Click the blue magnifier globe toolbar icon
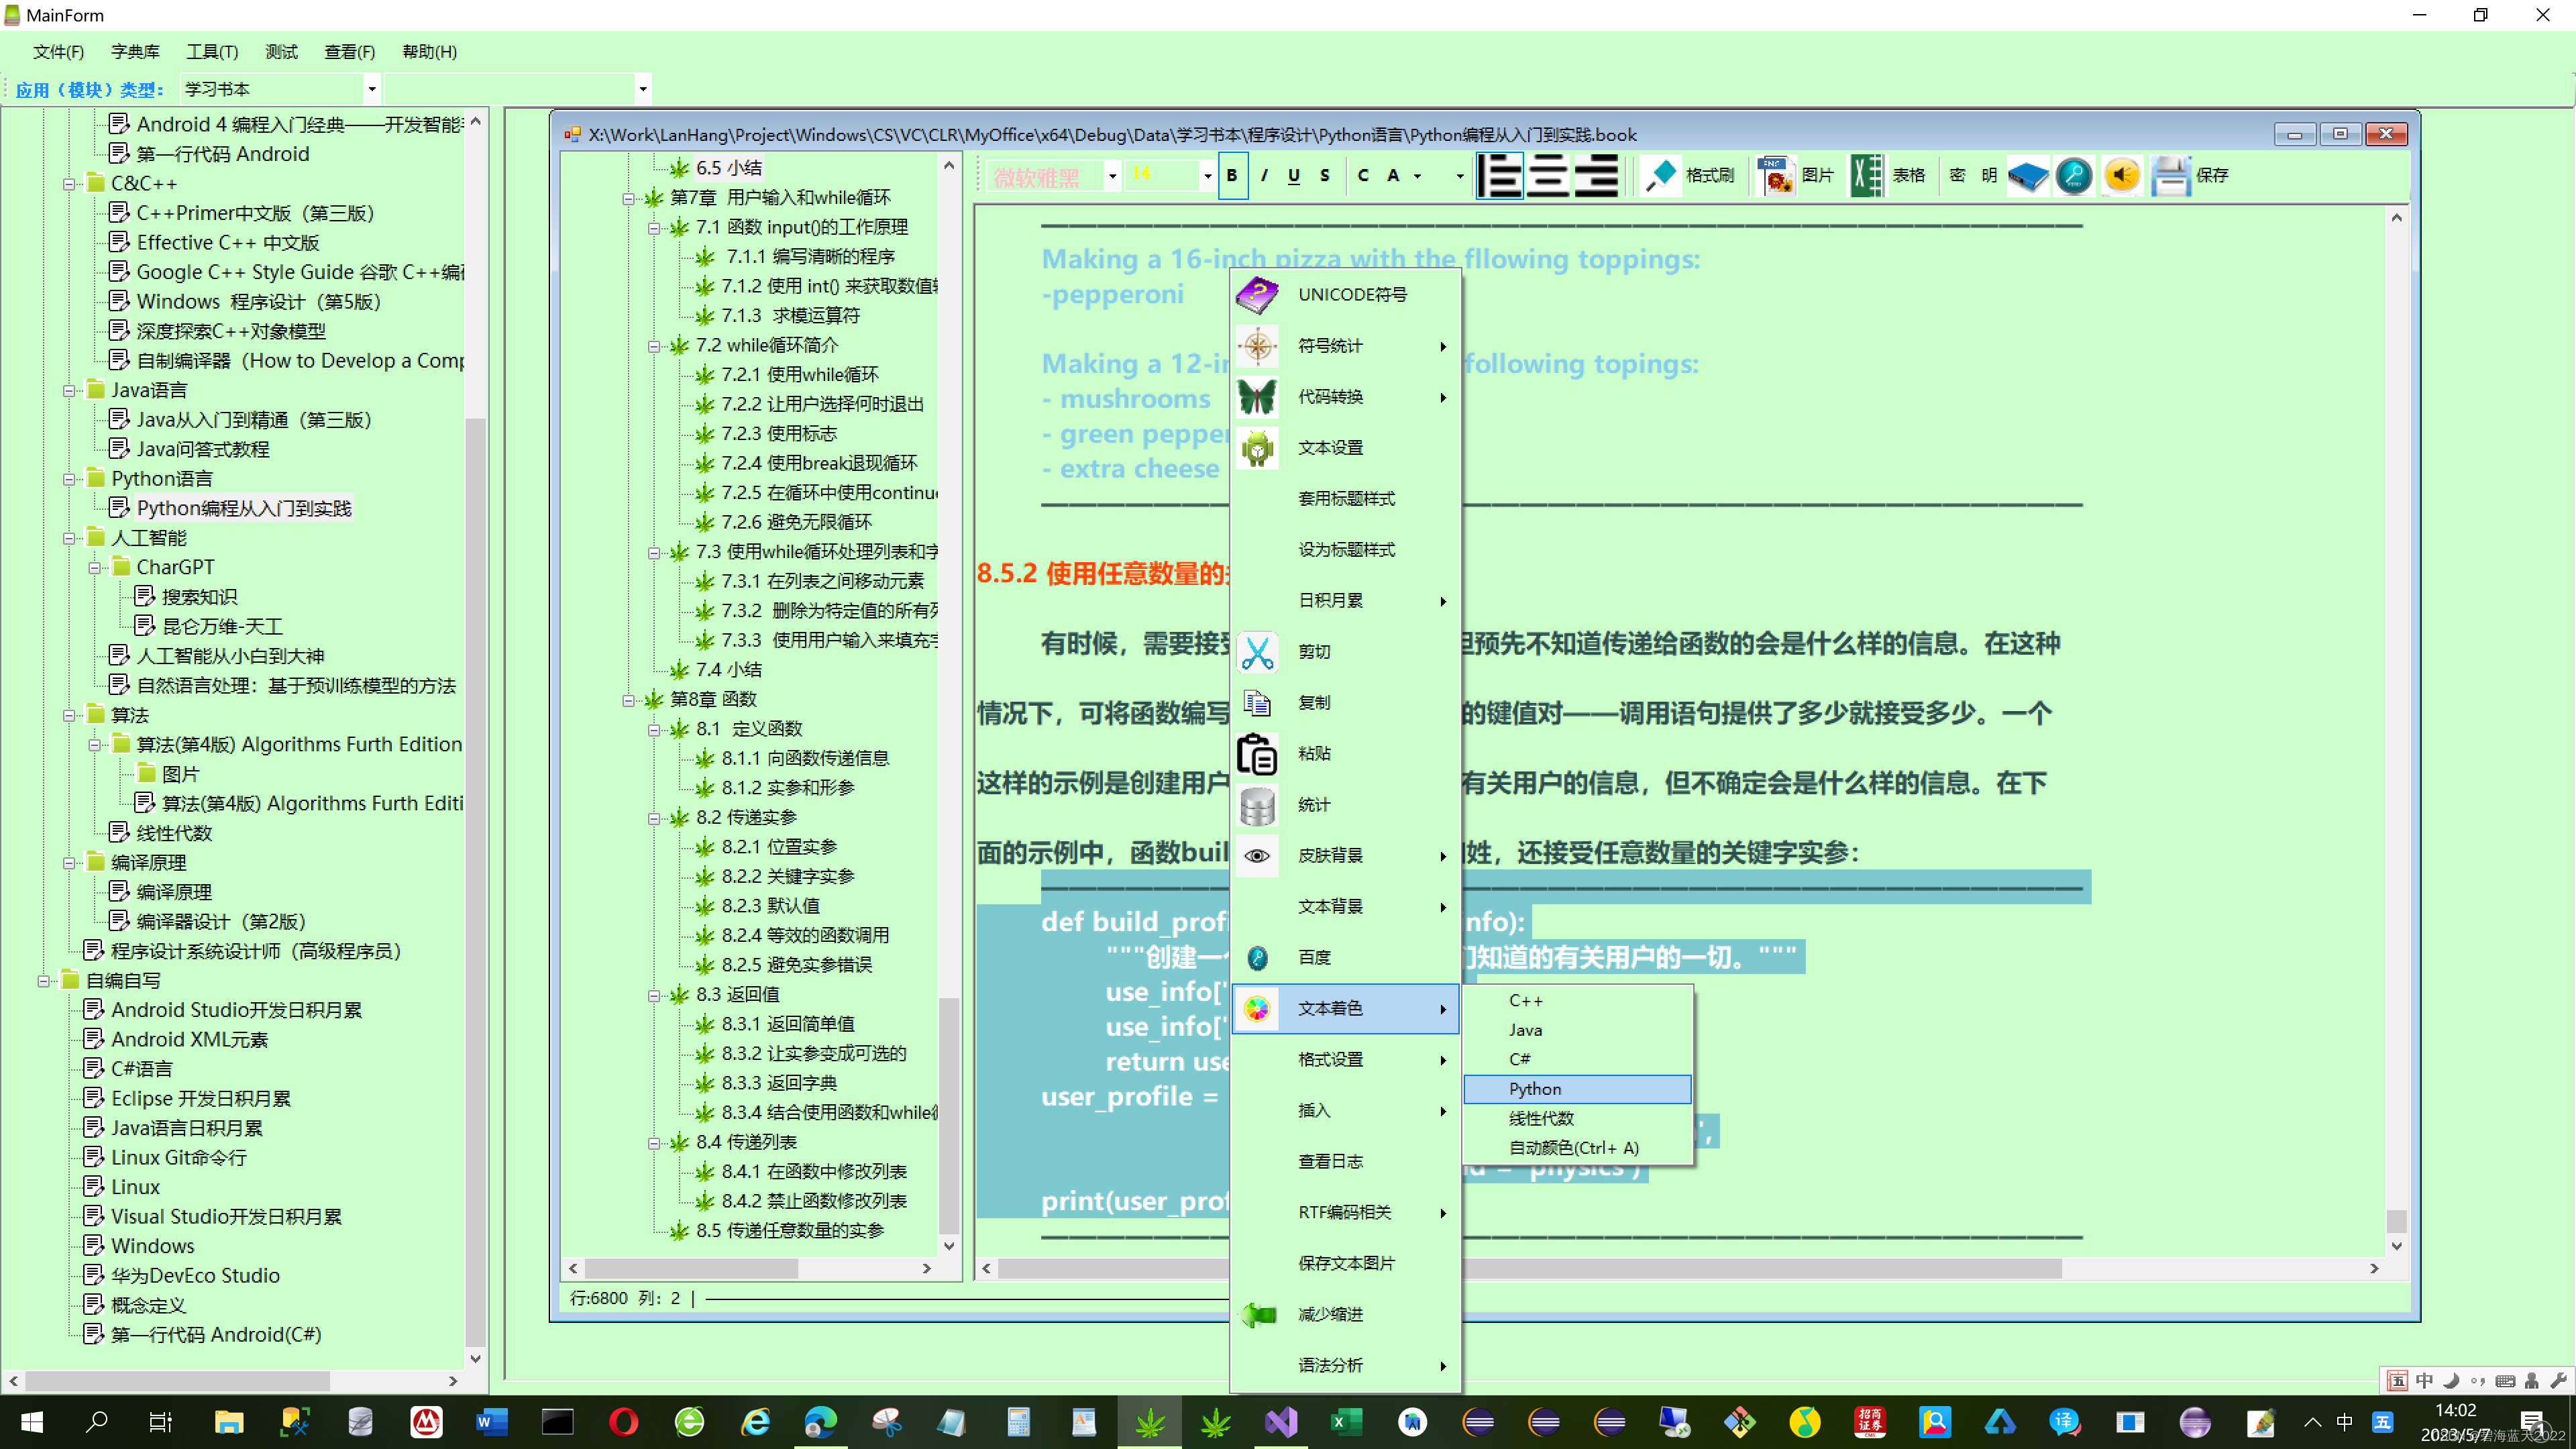Viewport: 2576px width, 1449px height. click(2074, 175)
